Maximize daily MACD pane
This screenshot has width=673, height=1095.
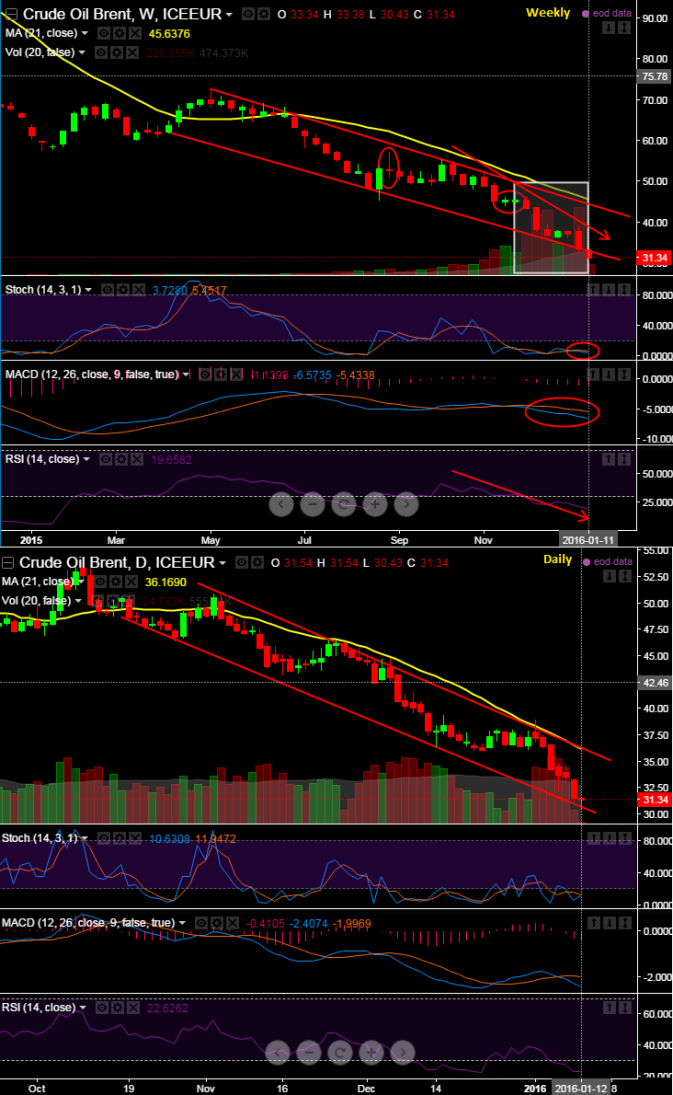coord(624,923)
